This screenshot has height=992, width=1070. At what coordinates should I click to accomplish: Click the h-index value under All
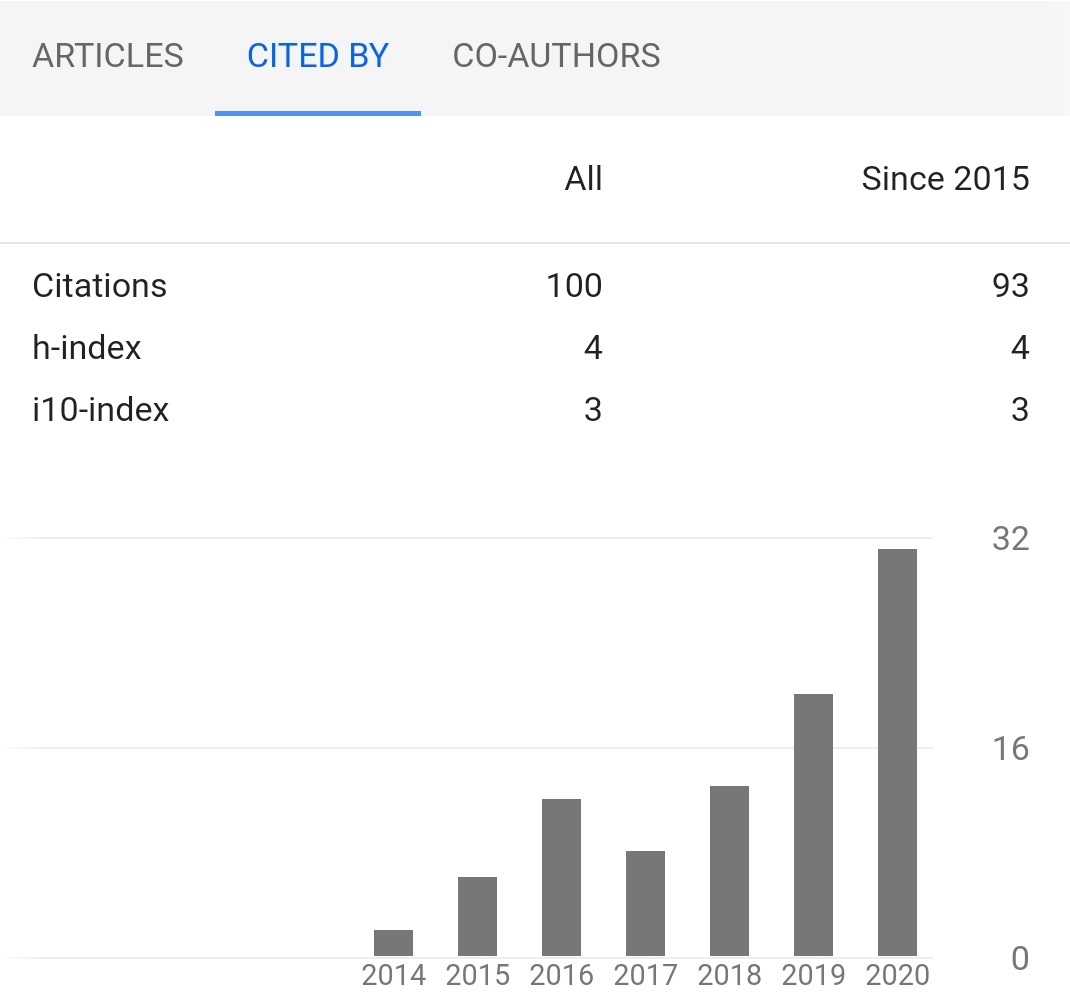(593, 348)
